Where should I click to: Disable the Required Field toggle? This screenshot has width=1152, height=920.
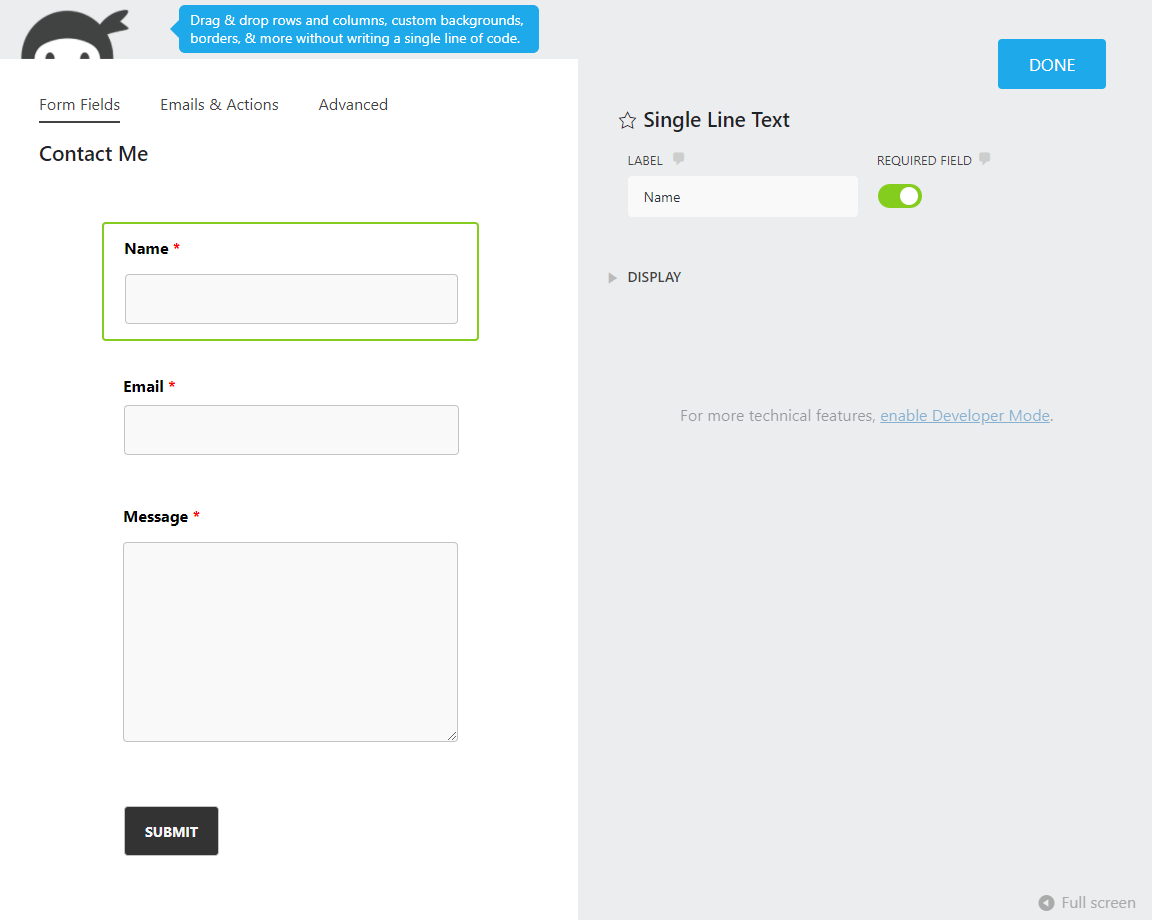pyautogui.click(x=899, y=196)
